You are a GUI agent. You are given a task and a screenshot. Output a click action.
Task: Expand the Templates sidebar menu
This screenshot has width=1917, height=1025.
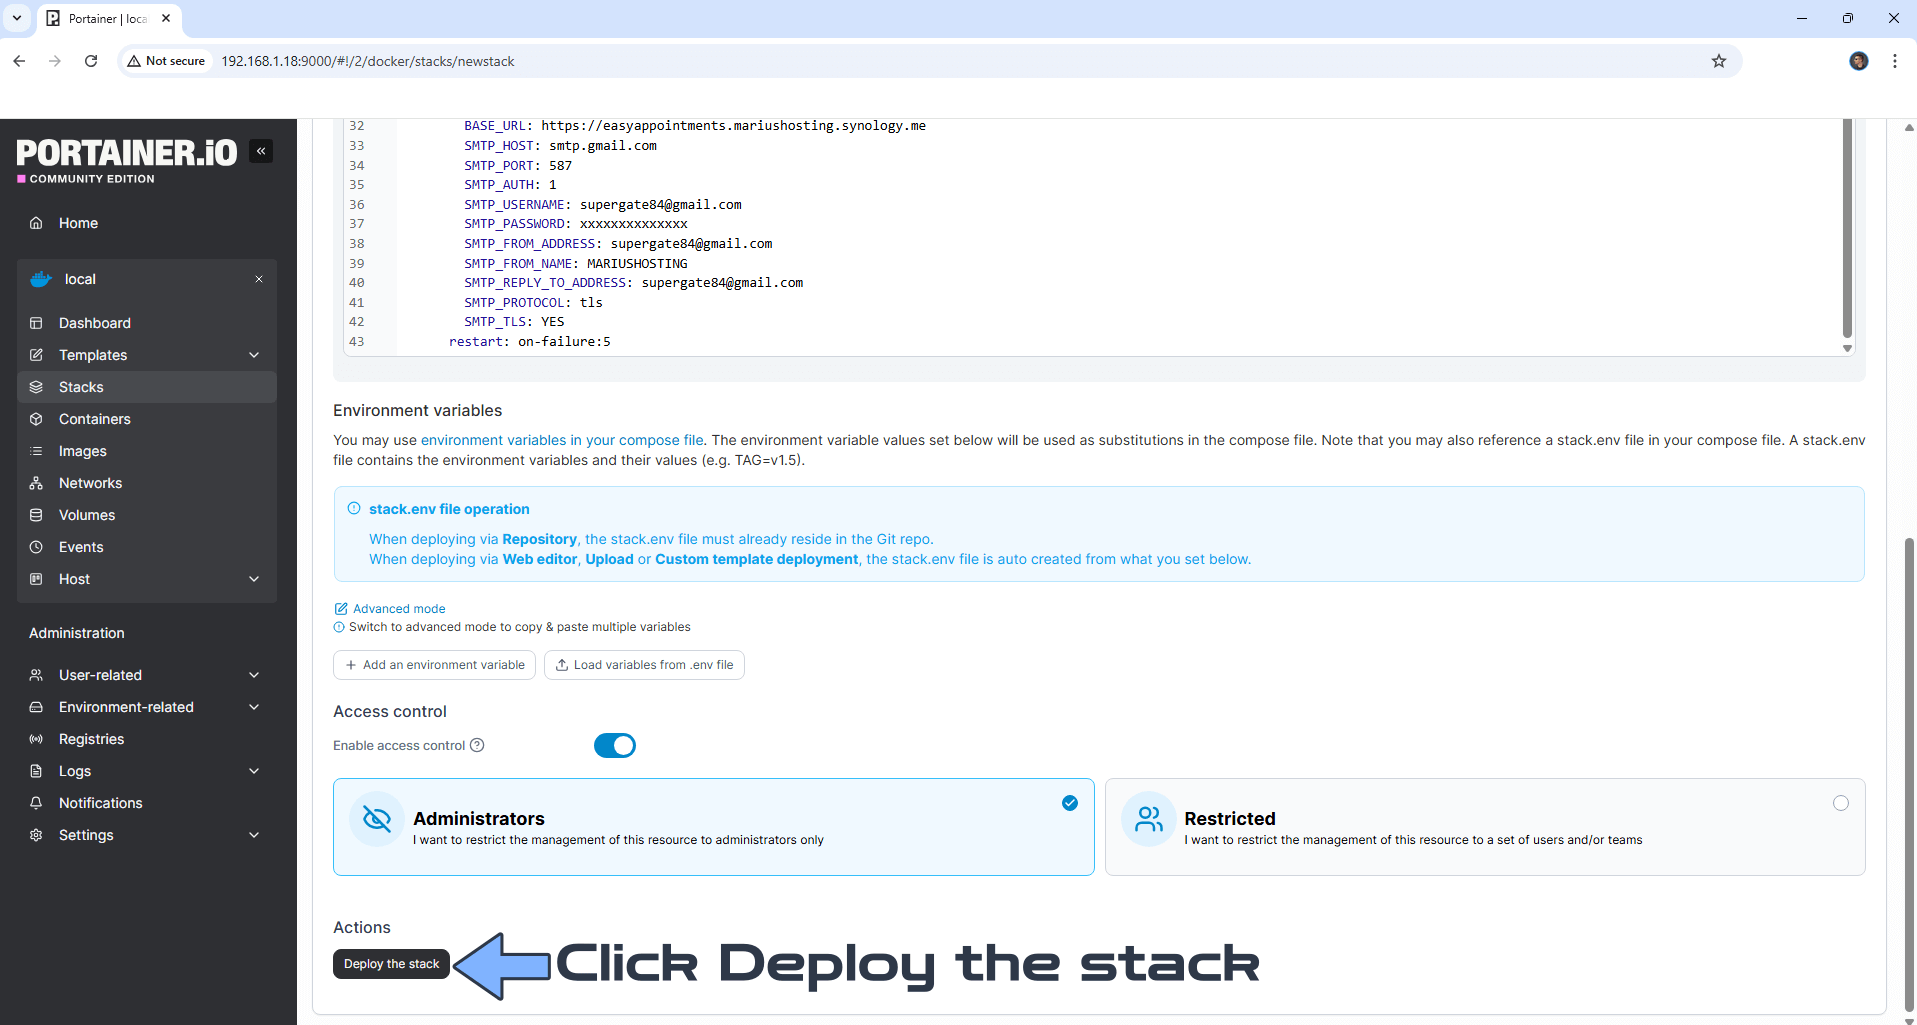point(254,355)
